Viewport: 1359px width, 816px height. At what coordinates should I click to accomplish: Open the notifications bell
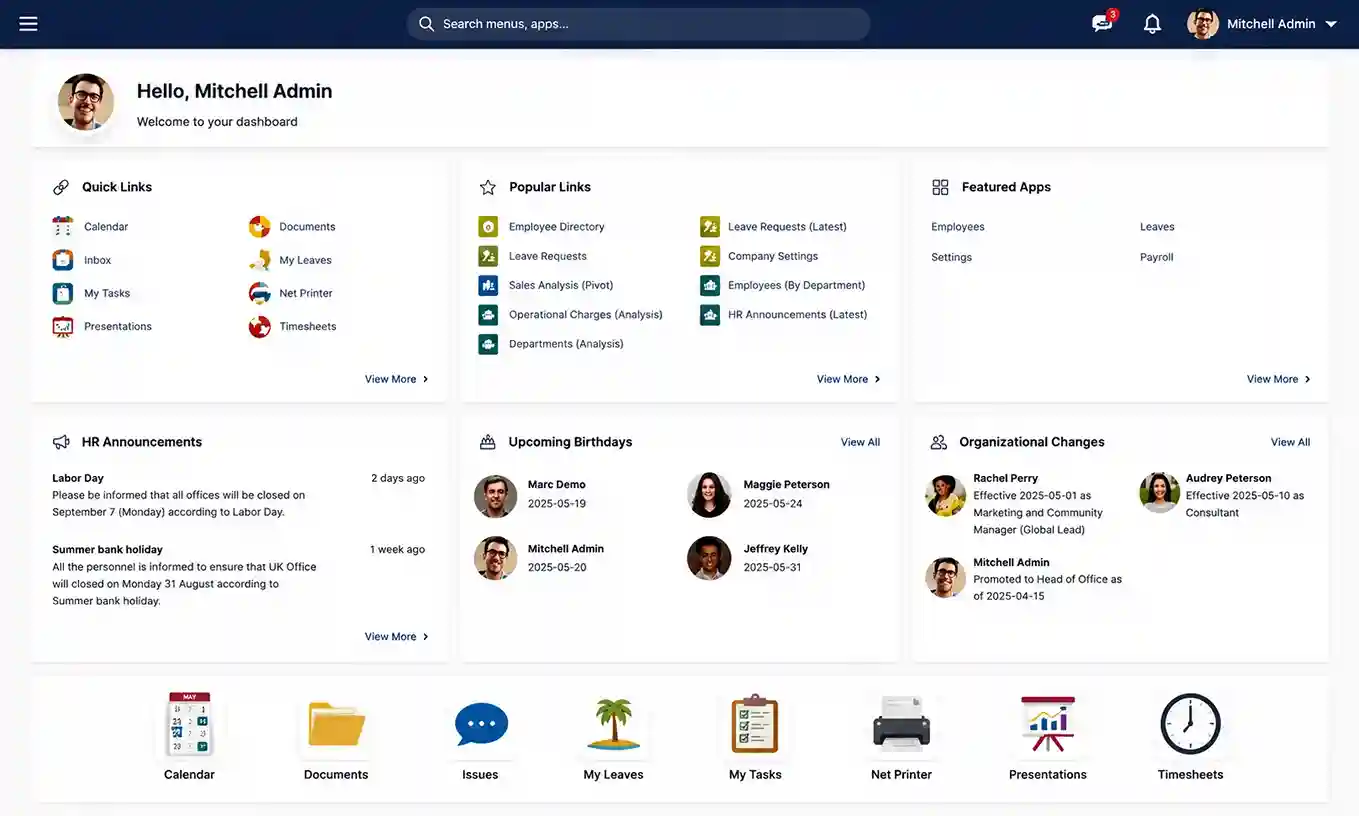tap(1152, 24)
